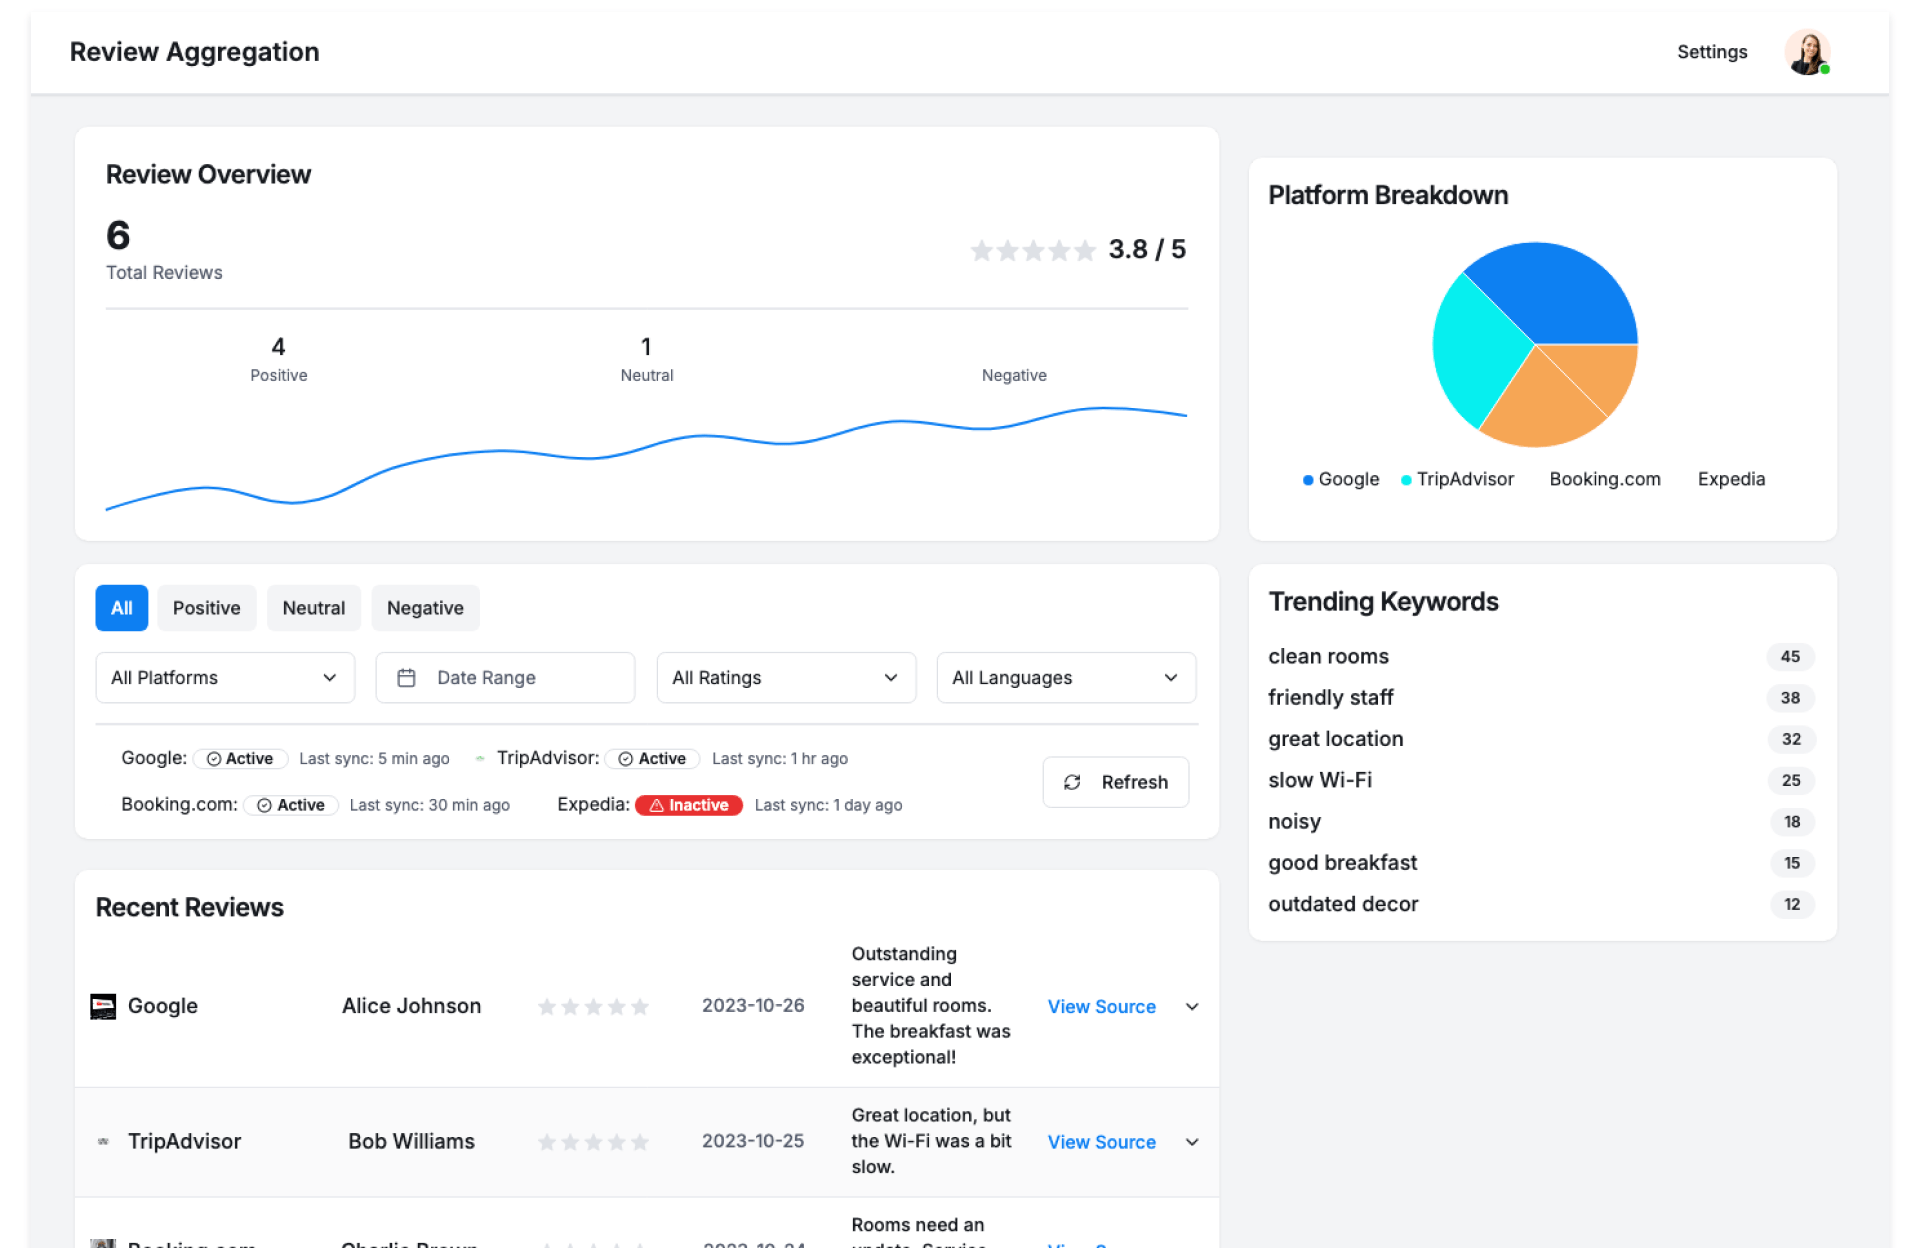Click the TripAdvisor Active status badge

(652, 759)
